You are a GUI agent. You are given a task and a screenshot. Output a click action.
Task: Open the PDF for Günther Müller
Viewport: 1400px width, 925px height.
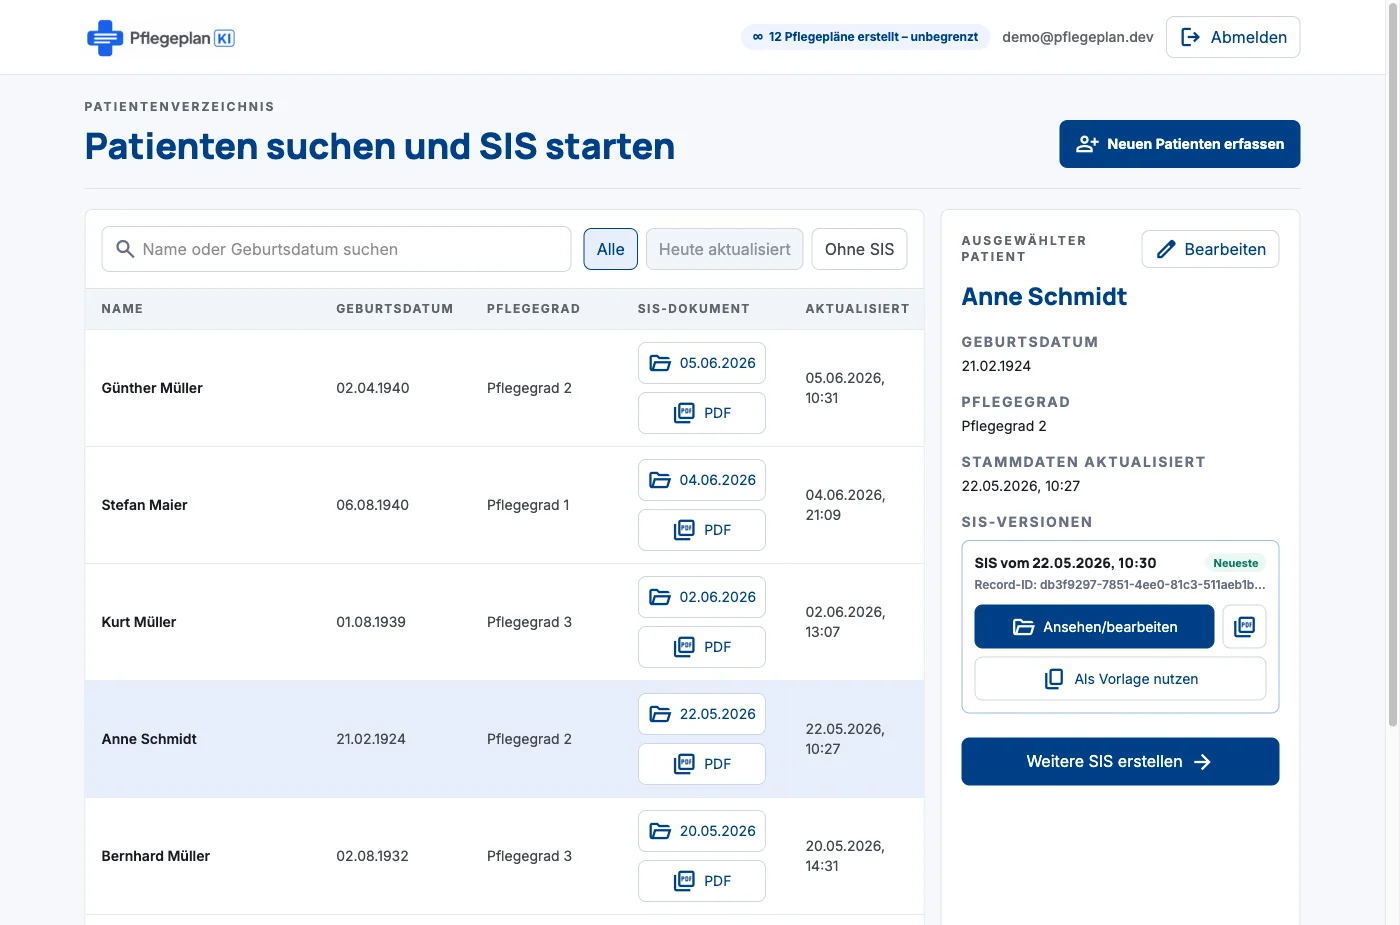[x=702, y=413]
